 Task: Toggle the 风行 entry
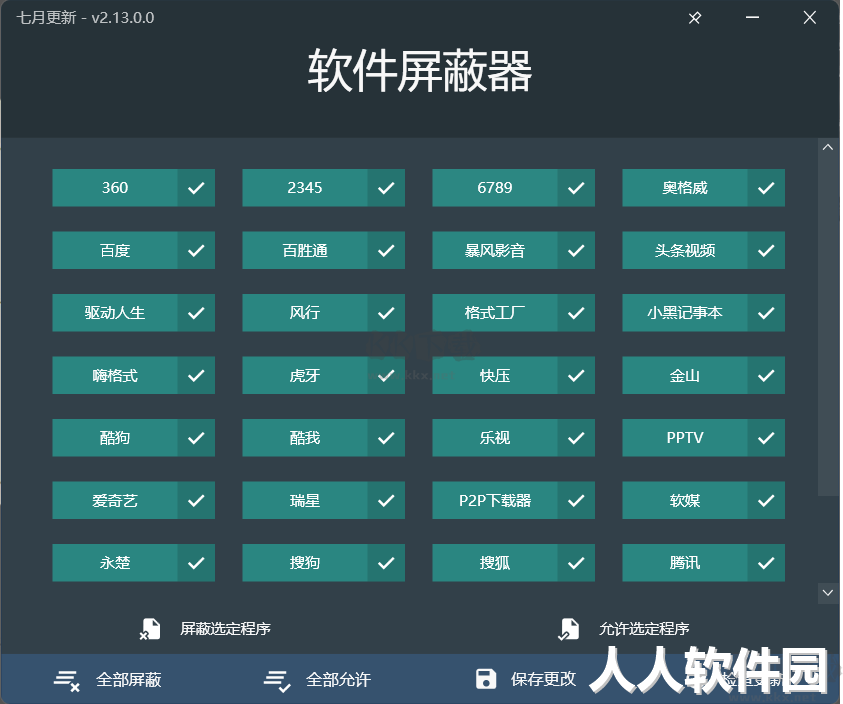[x=324, y=313]
